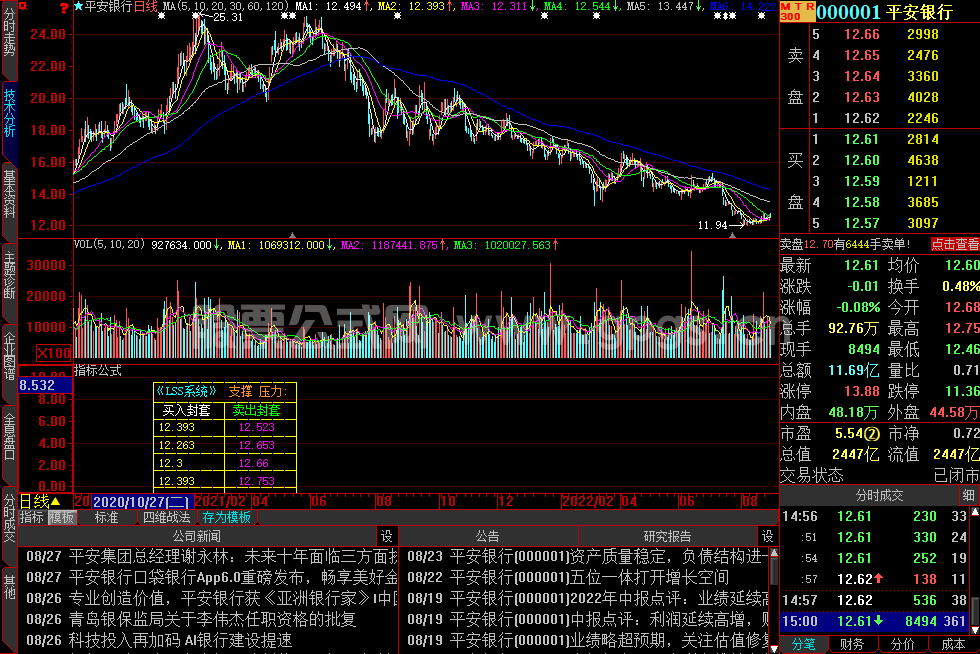Click the small red square icon at top-left corner
The height and width of the screenshot is (654, 980).
23,6
